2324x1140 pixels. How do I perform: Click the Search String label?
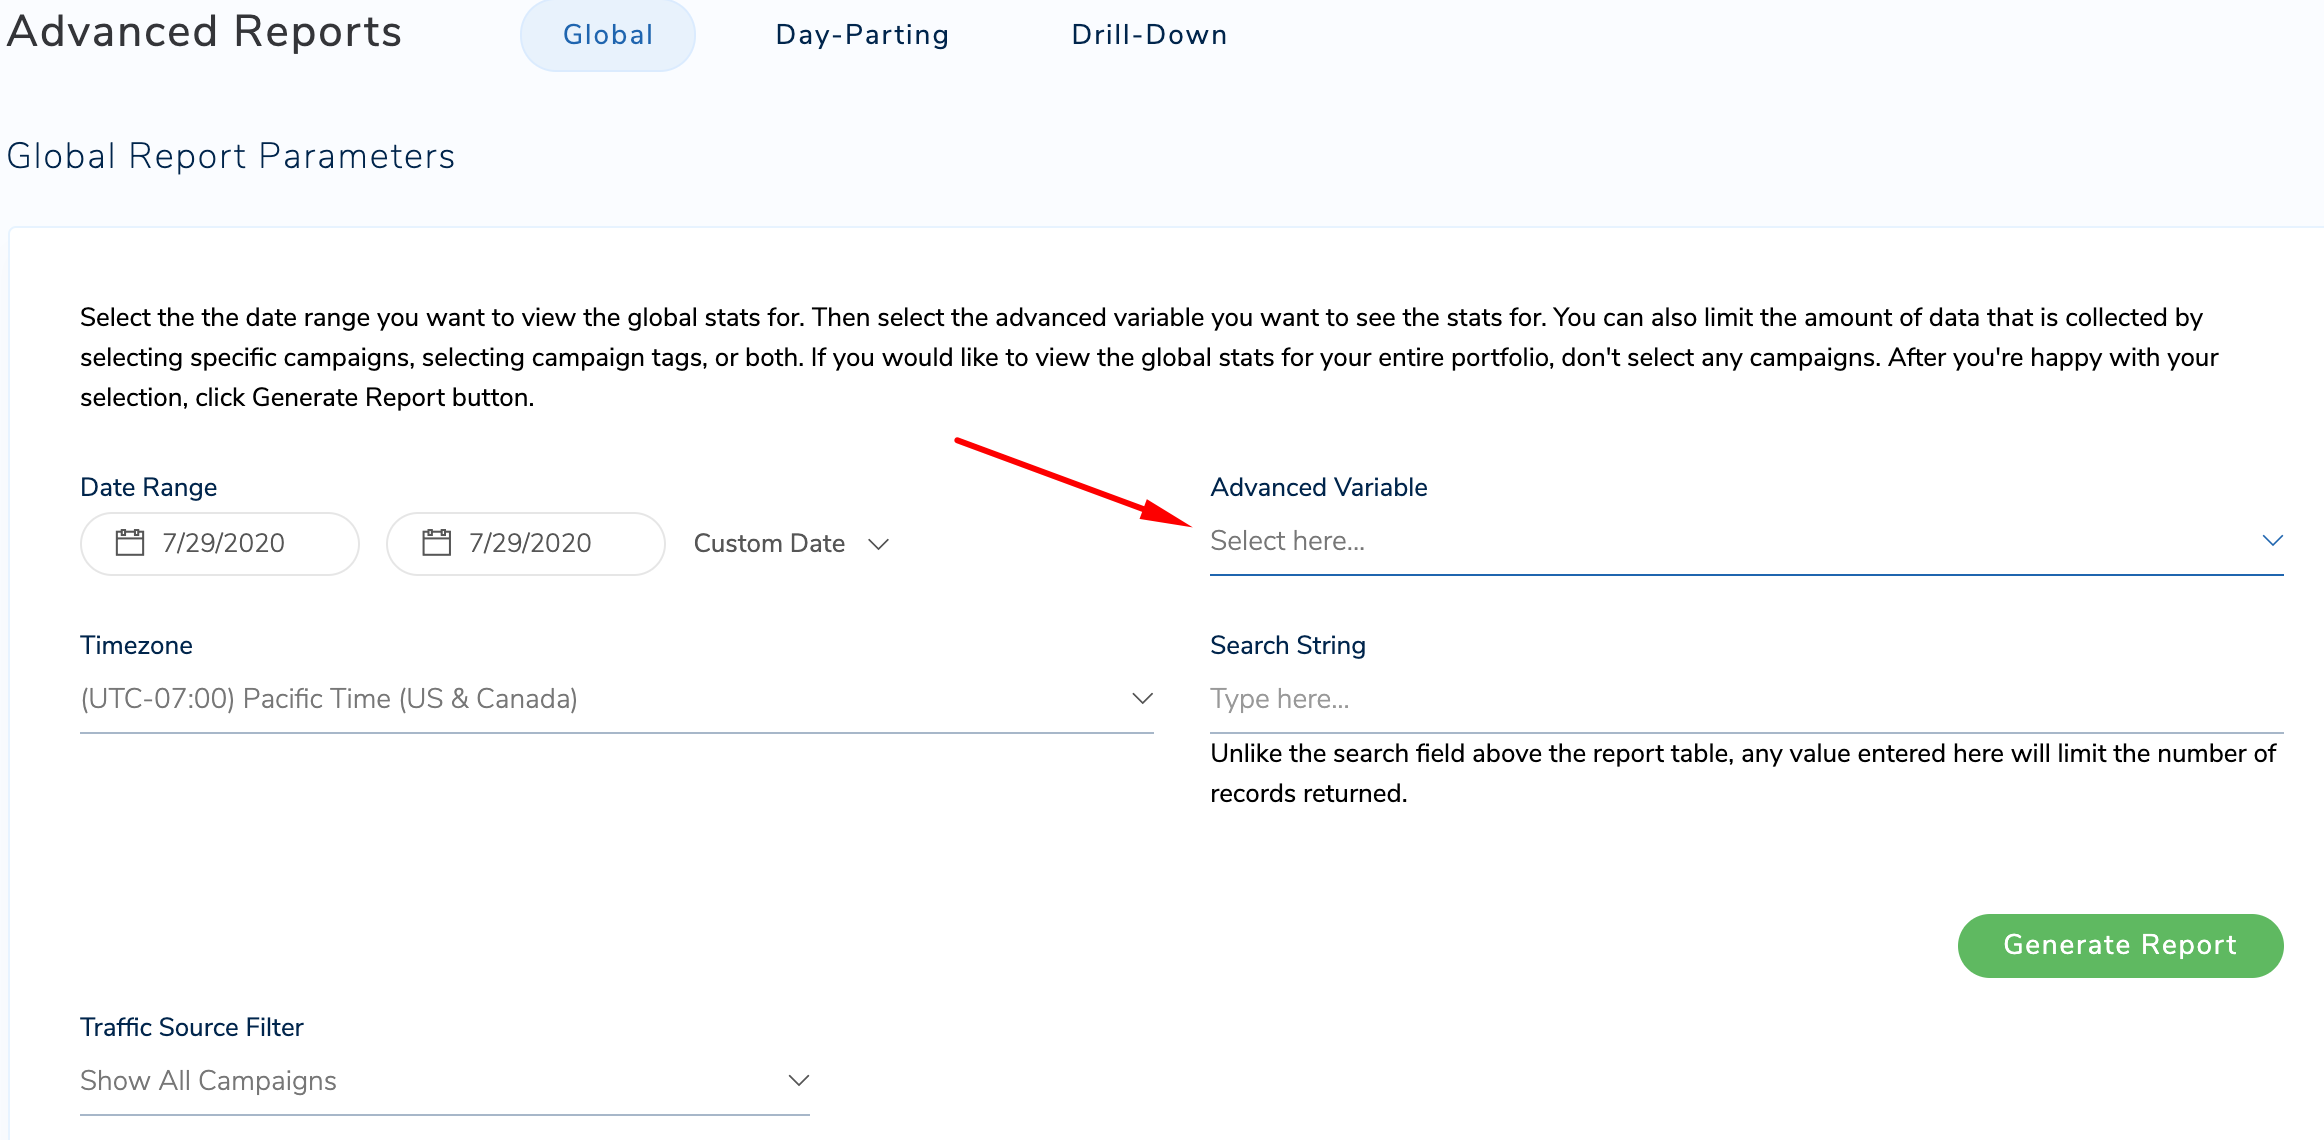1288,645
